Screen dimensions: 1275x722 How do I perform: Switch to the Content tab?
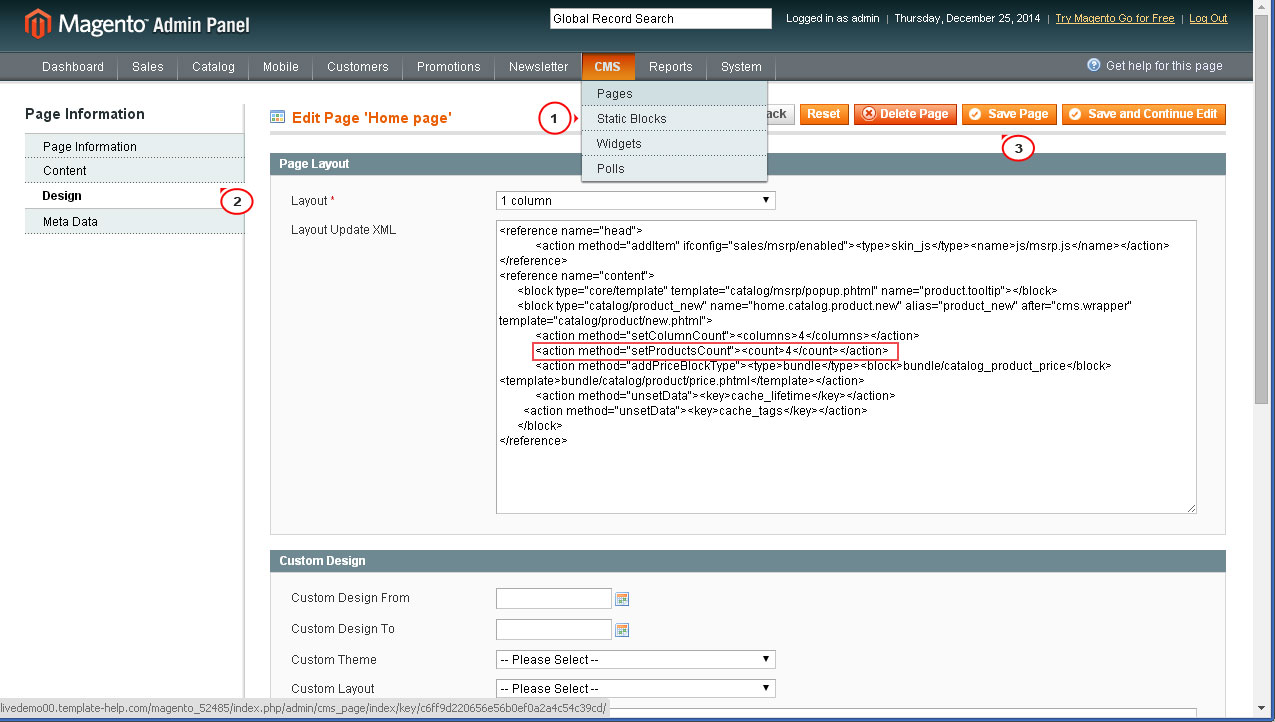pos(134,171)
